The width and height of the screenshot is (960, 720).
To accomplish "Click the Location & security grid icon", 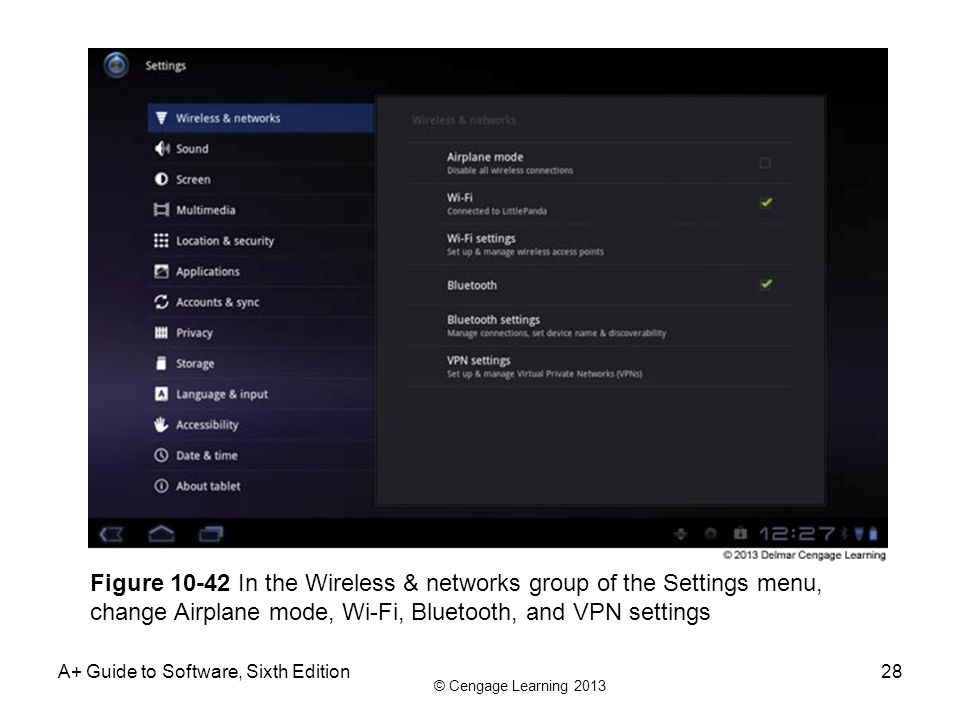I will [161, 241].
